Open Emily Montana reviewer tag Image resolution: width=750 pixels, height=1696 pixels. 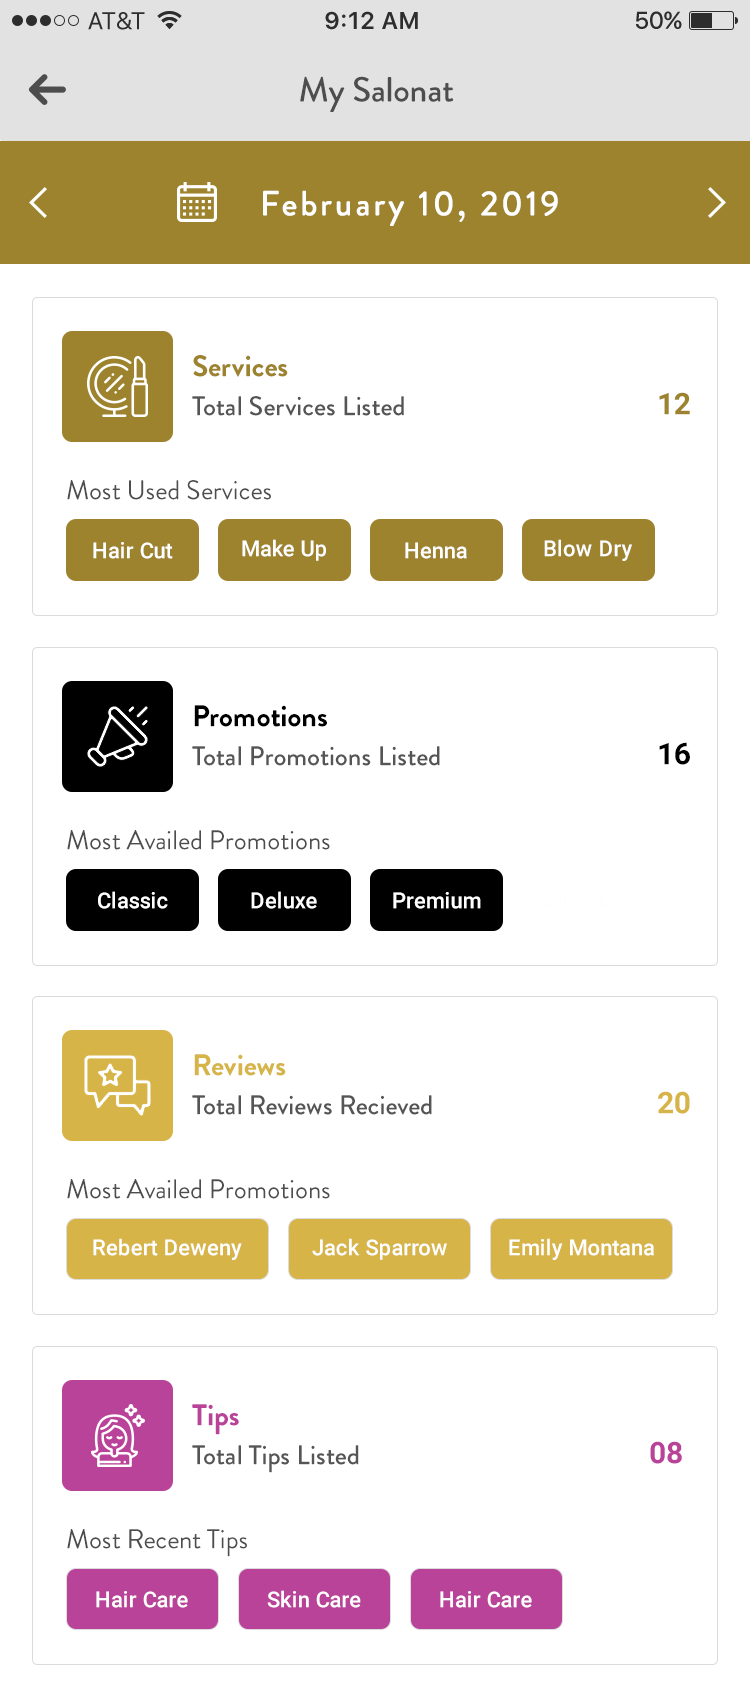[581, 1249]
